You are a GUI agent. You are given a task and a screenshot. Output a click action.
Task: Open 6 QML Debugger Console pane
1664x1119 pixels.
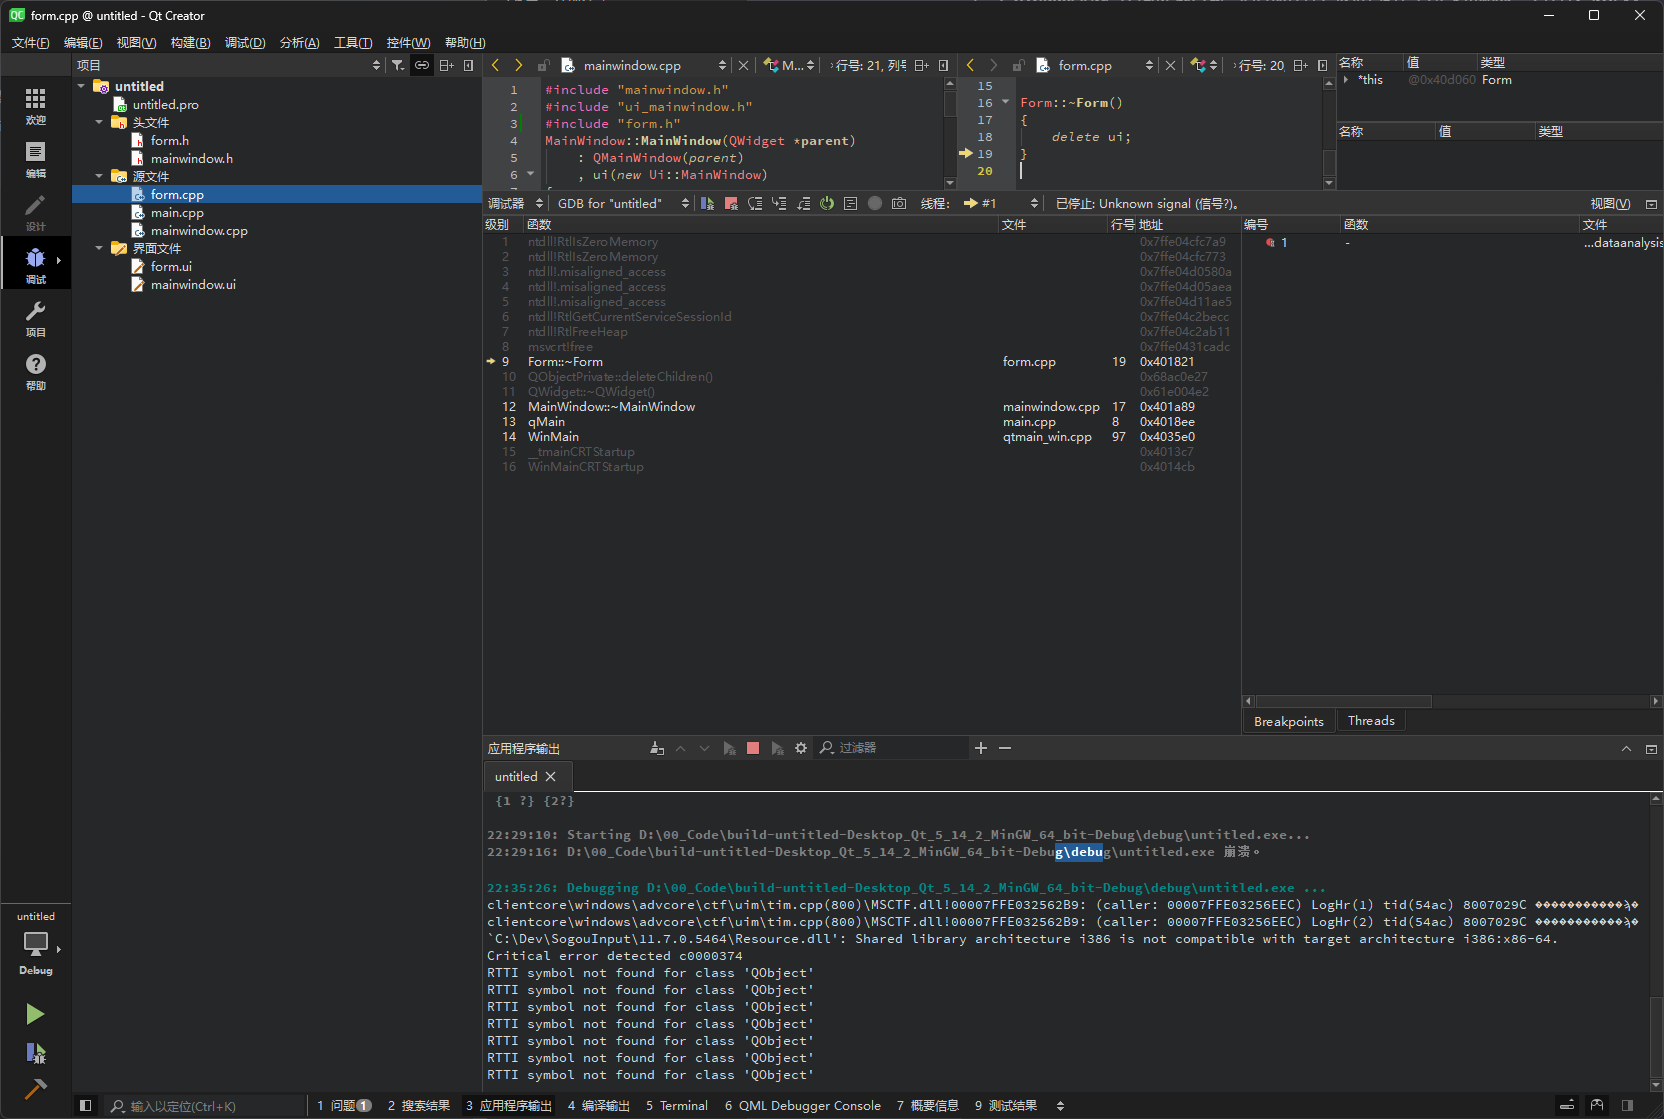coord(802,1105)
